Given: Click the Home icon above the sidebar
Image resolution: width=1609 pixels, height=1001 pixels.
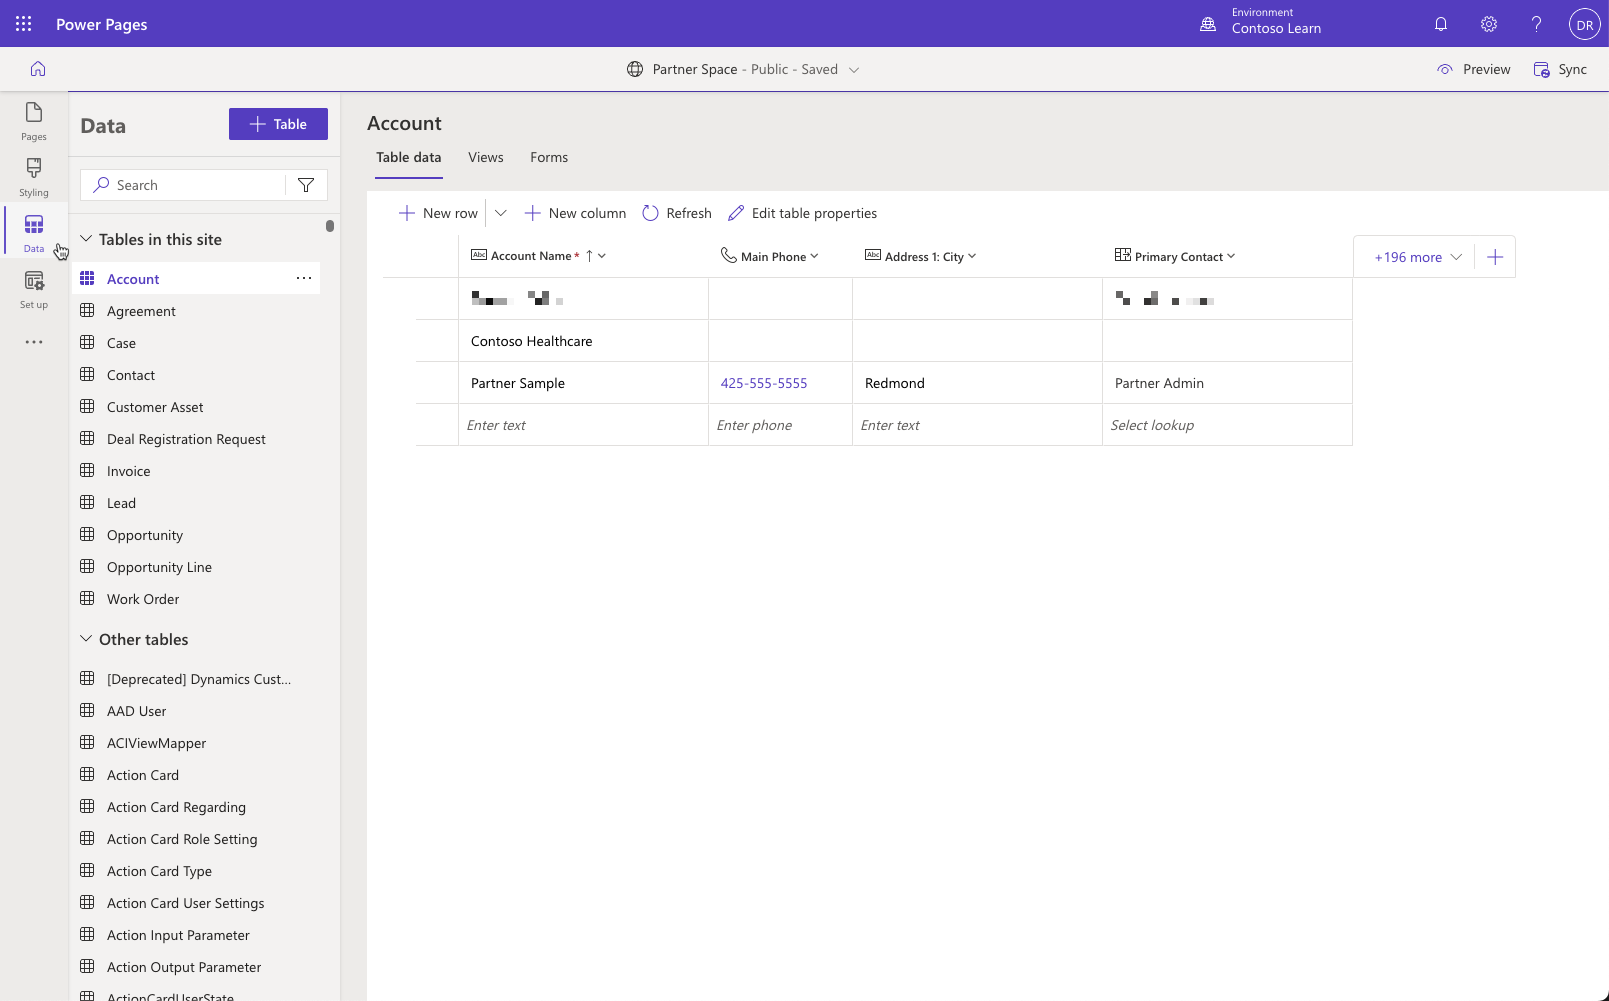Looking at the screenshot, I should (x=37, y=68).
